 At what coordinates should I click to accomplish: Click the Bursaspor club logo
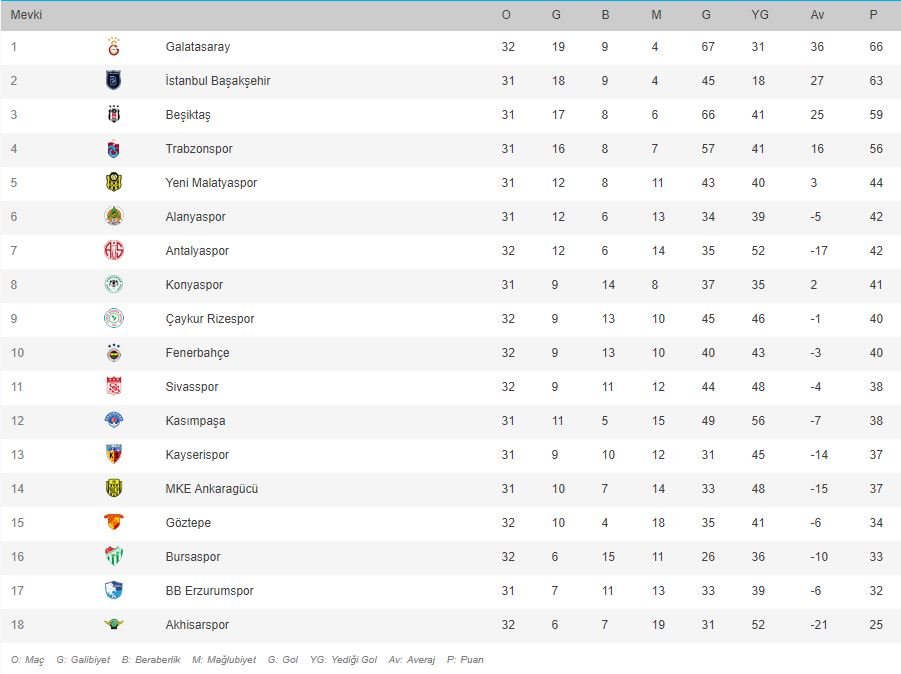(x=114, y=557)
